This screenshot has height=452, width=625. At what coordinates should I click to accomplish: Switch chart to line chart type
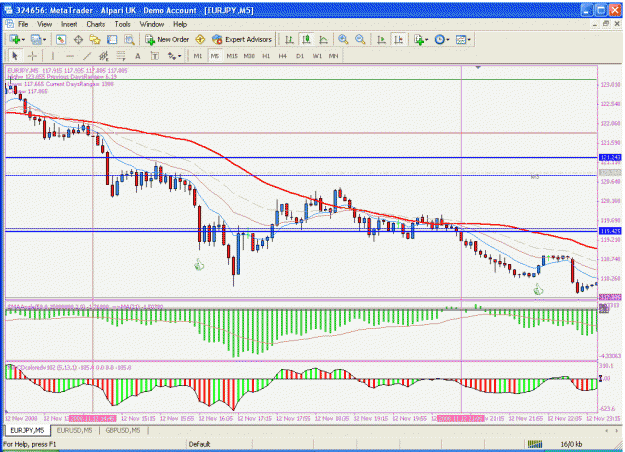coord(323,39)
